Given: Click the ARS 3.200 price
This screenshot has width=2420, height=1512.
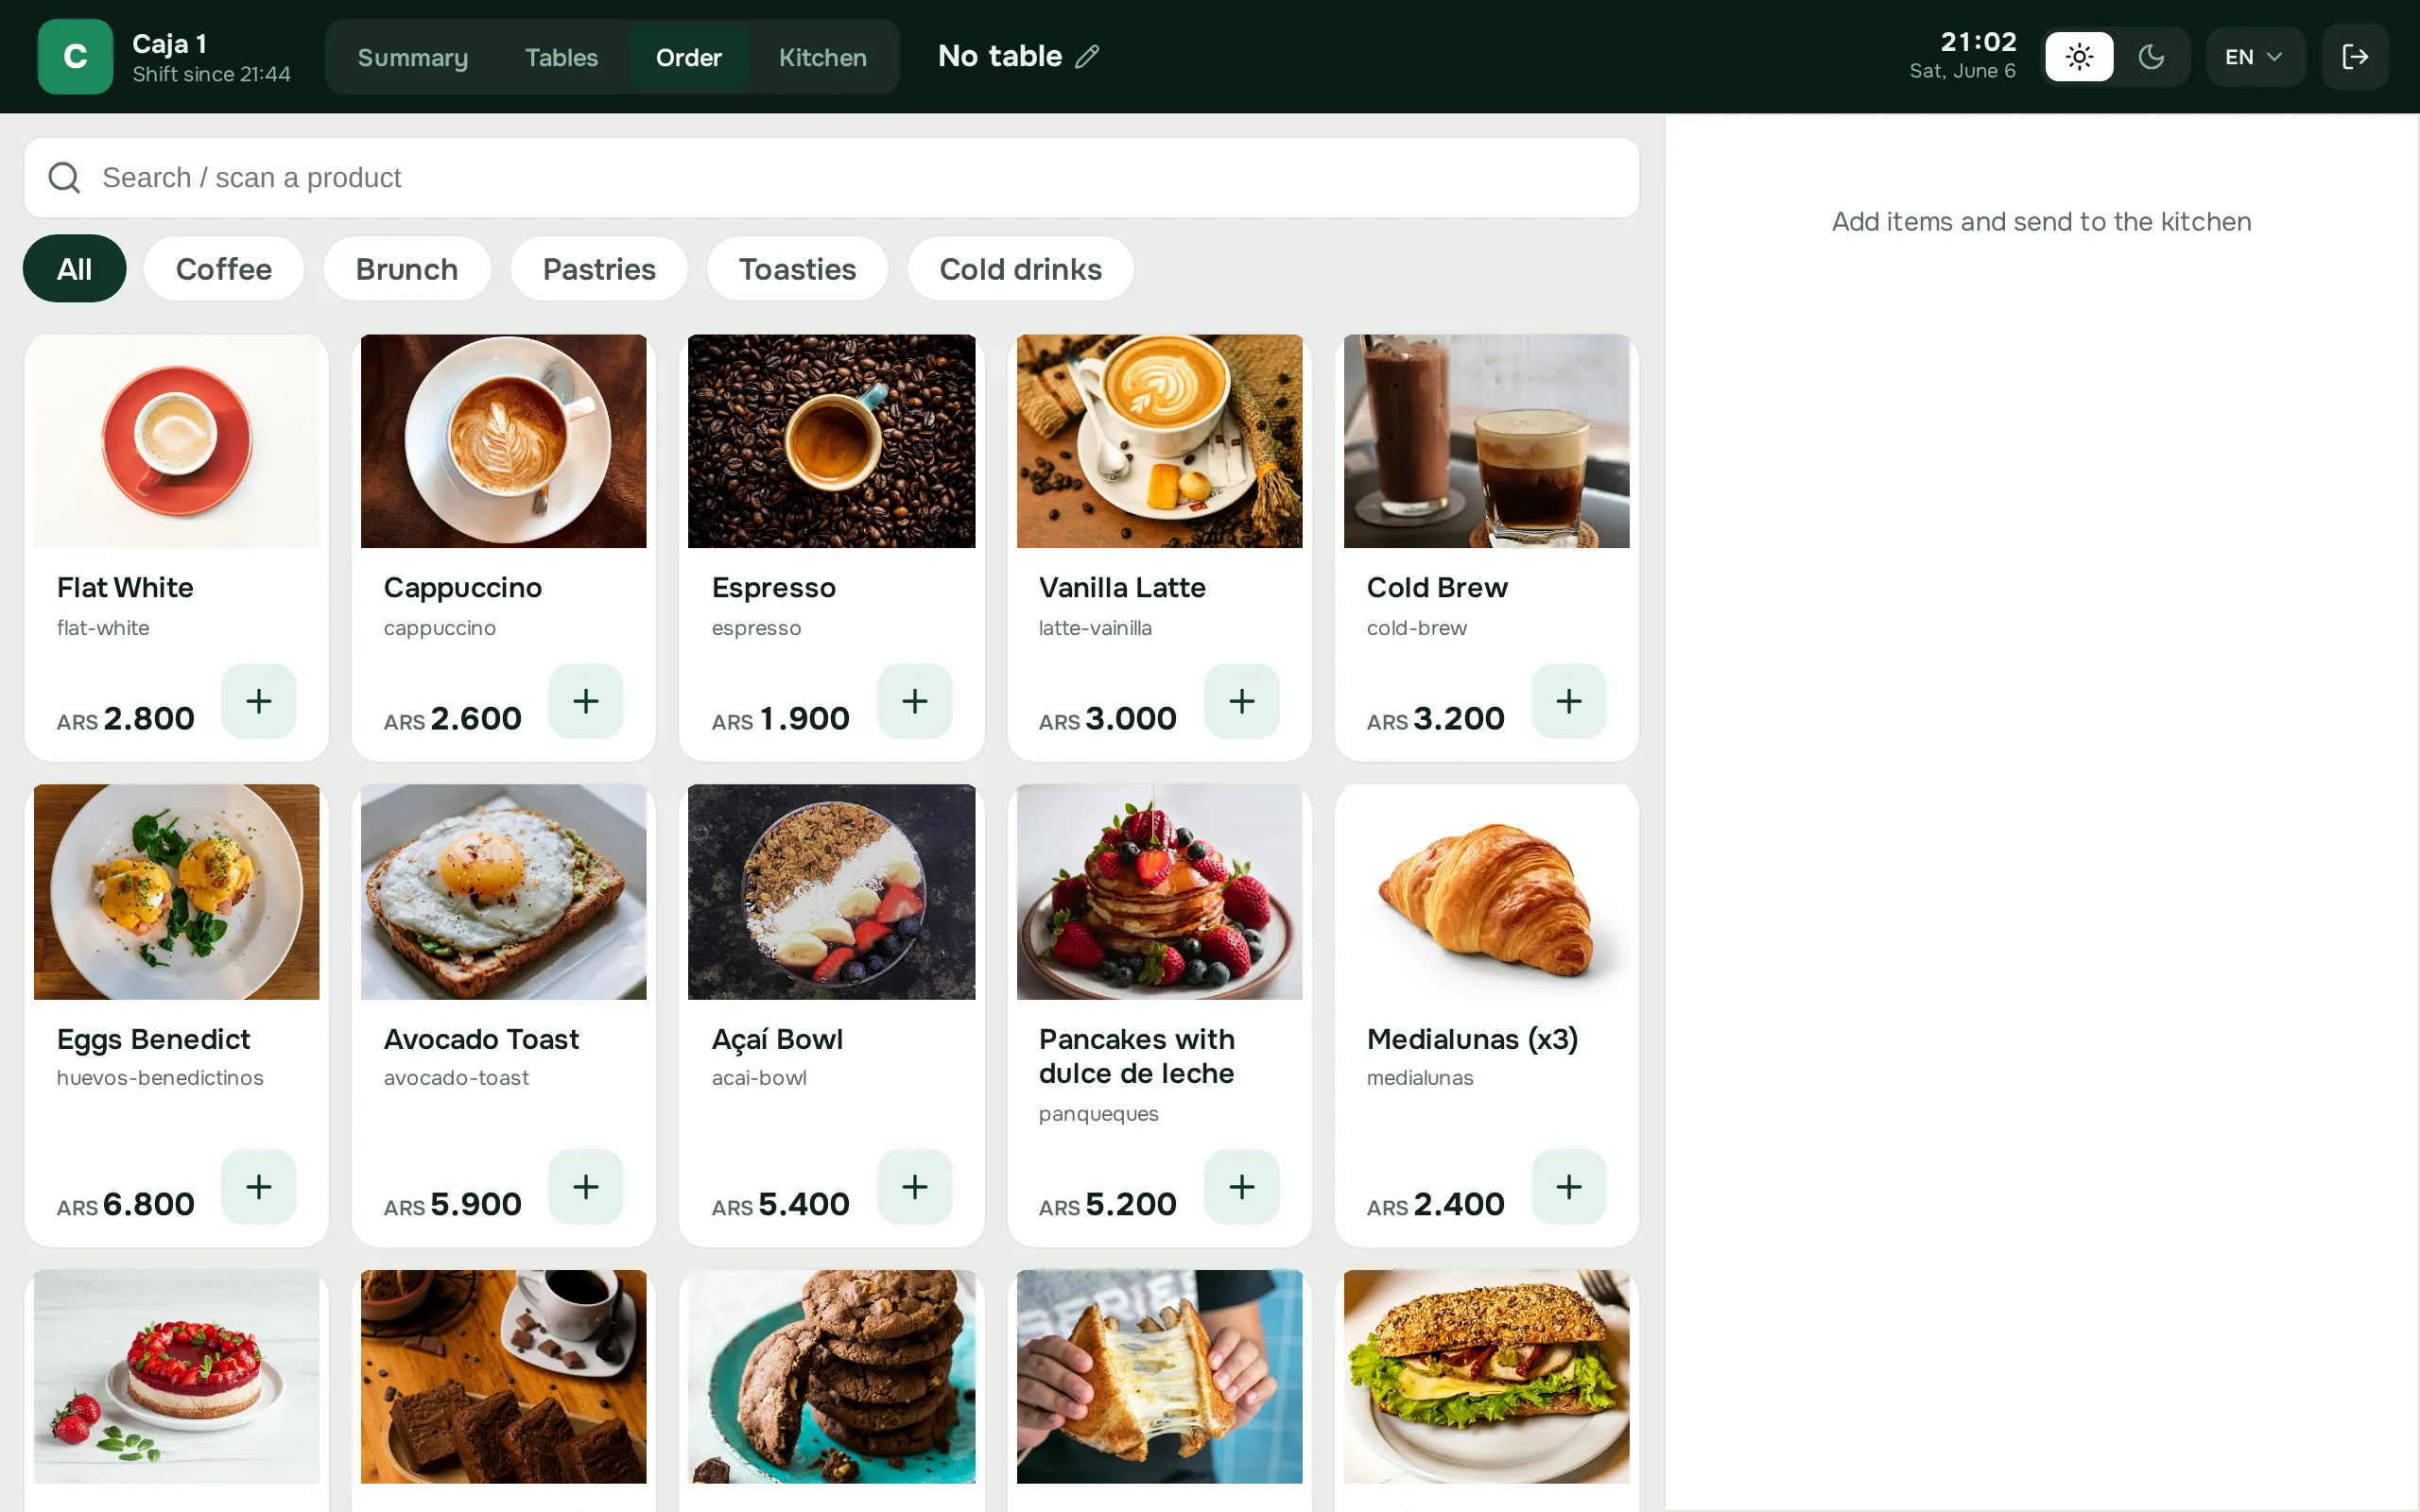Looking at the screenshot, I should [1436, 719].
